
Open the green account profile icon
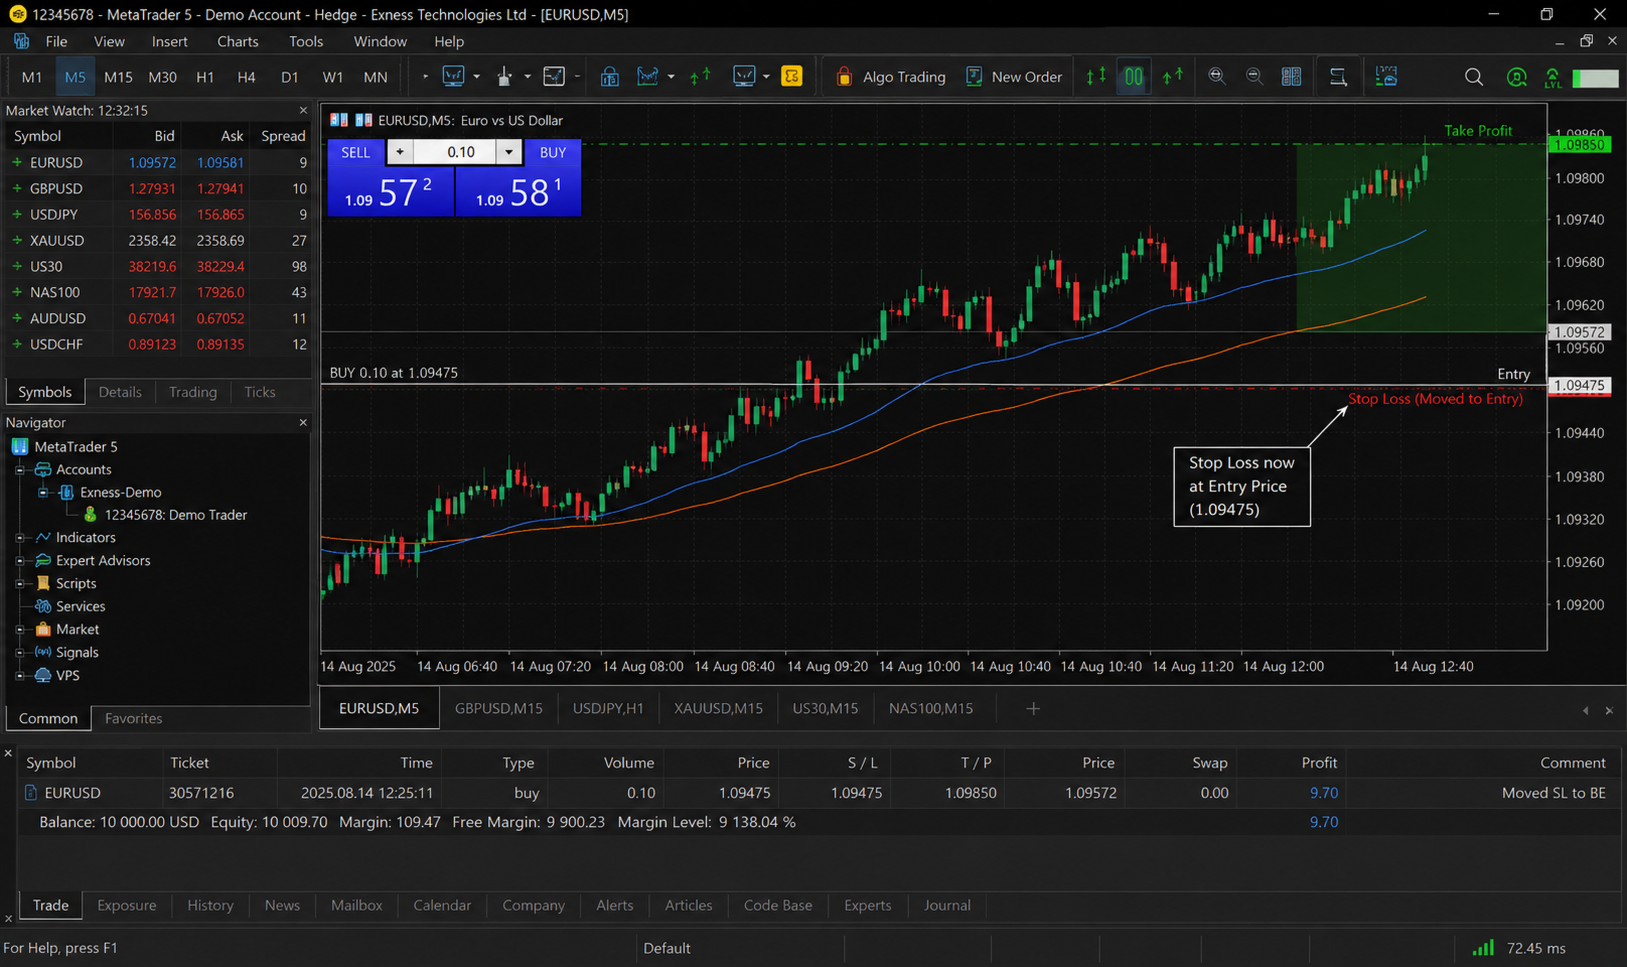[x=1516, y=77]
